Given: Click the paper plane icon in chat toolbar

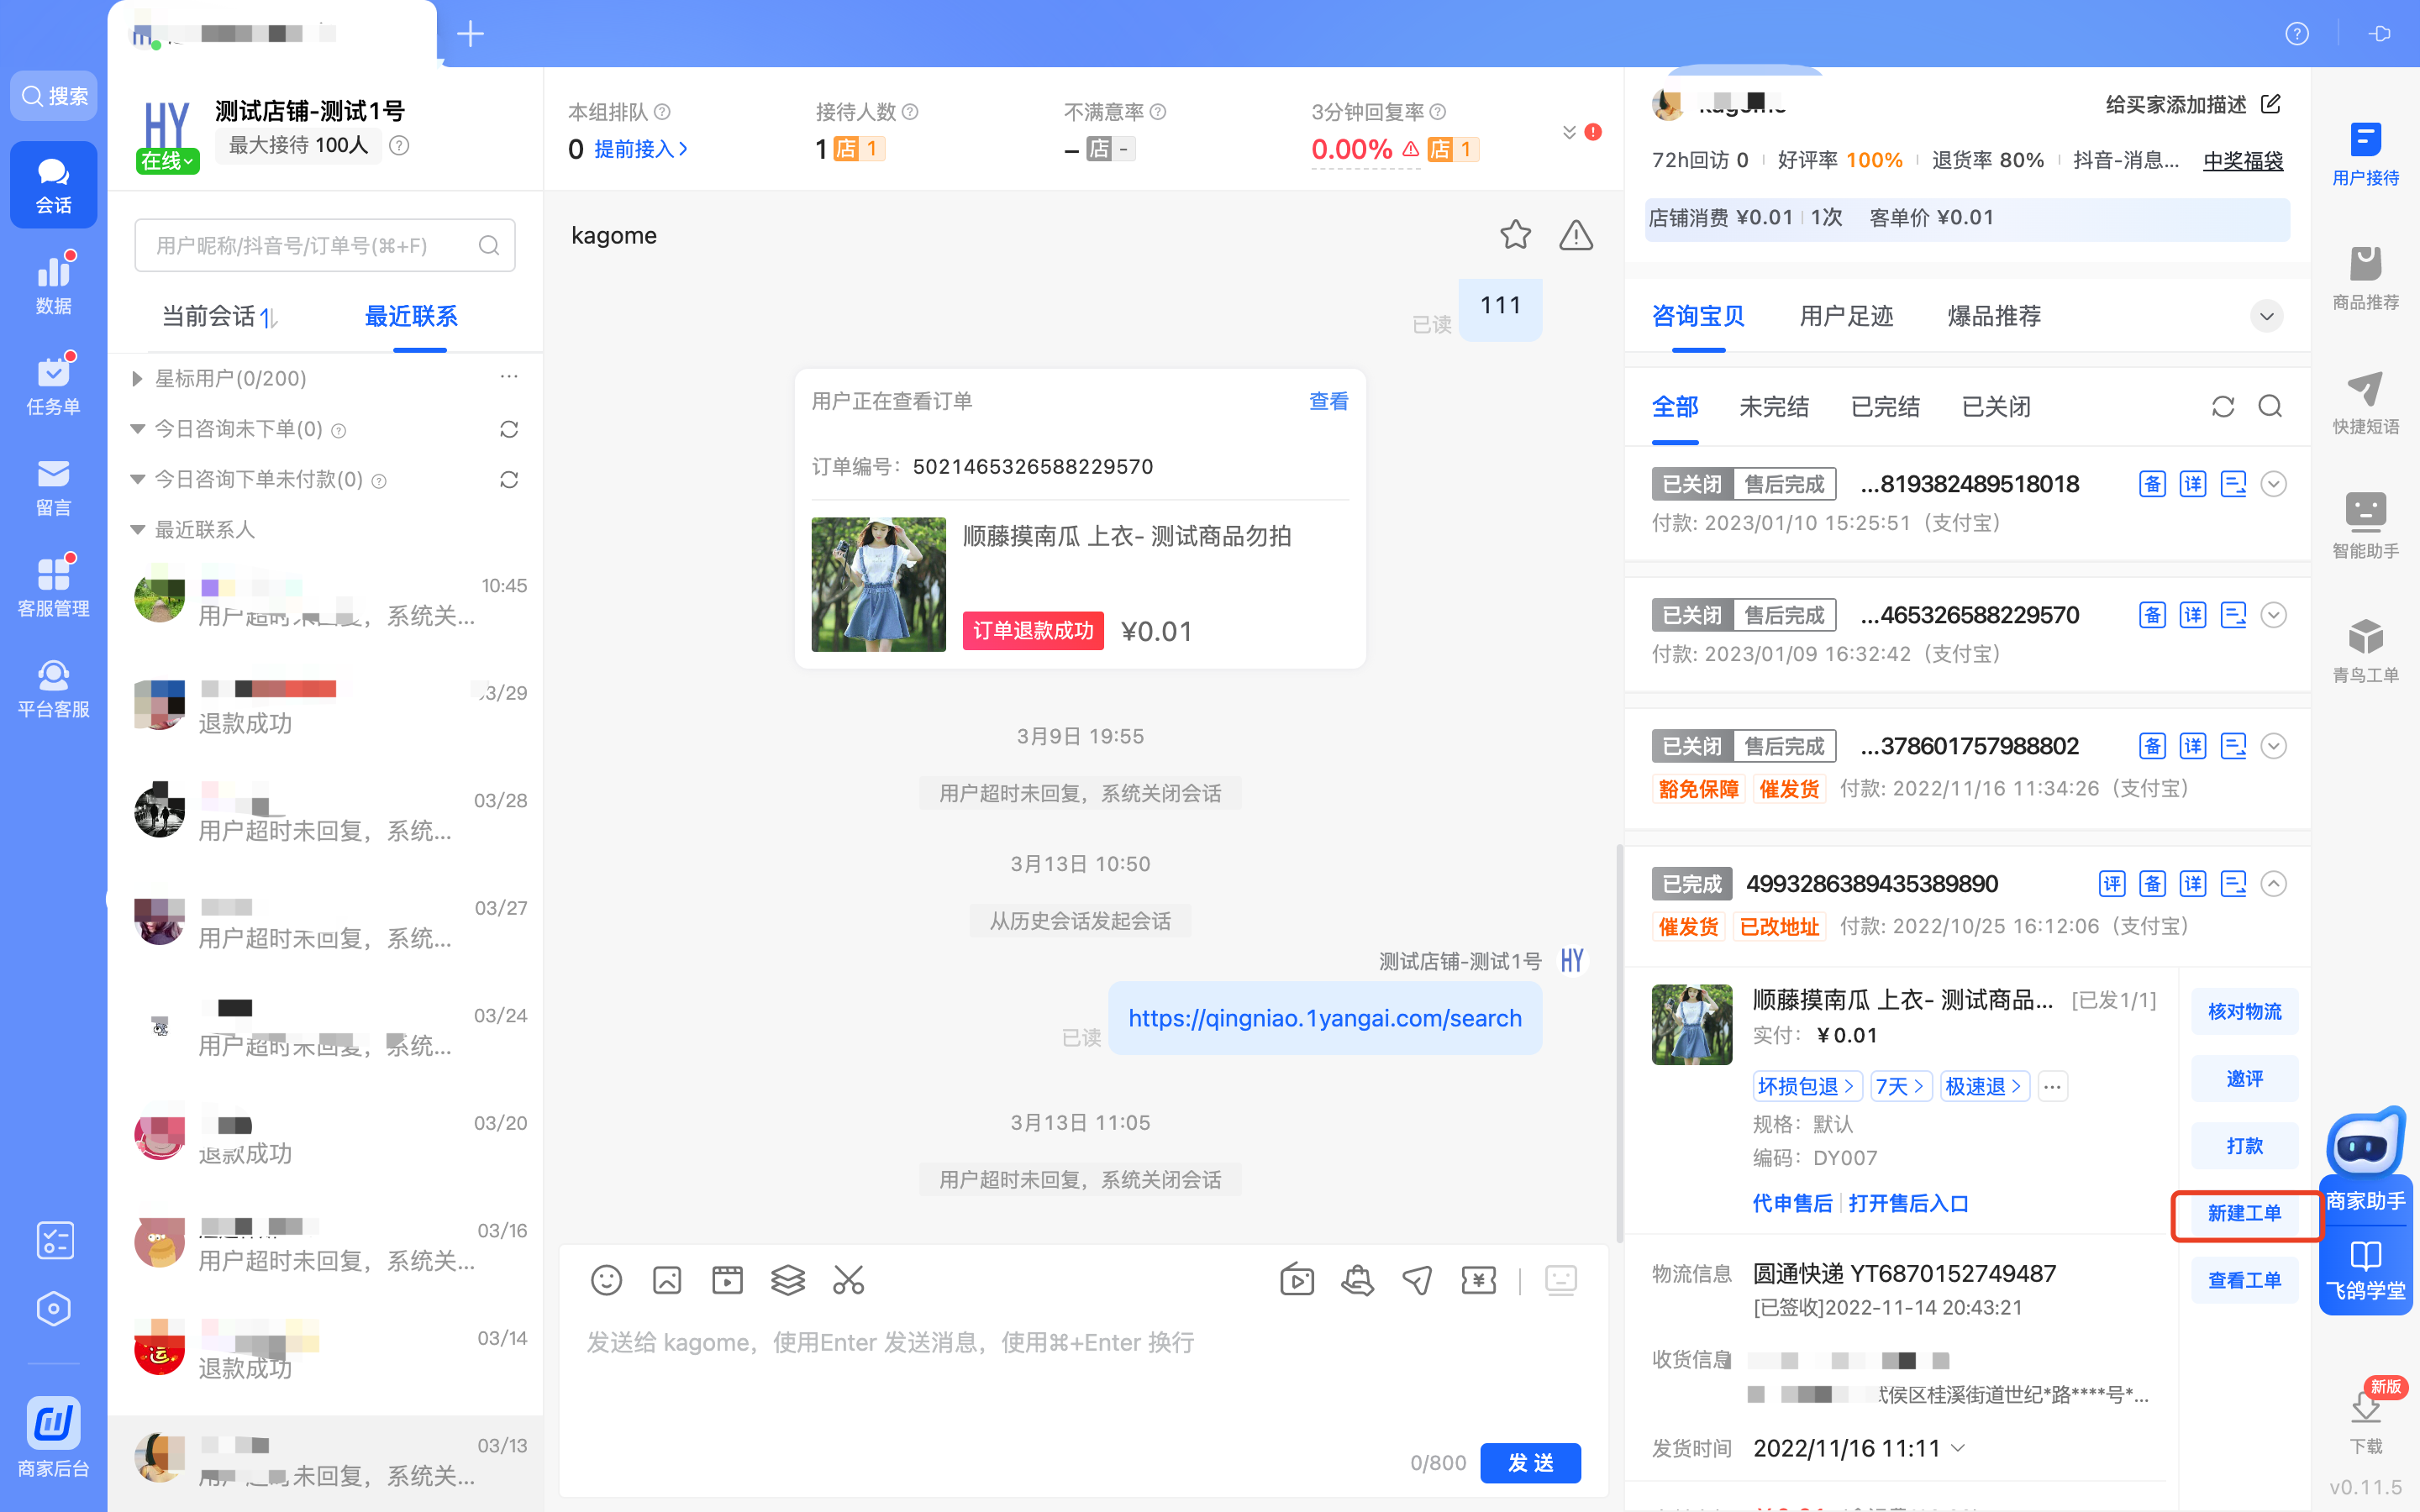Looking at the screenshot, I should tap(1417, 1280).
